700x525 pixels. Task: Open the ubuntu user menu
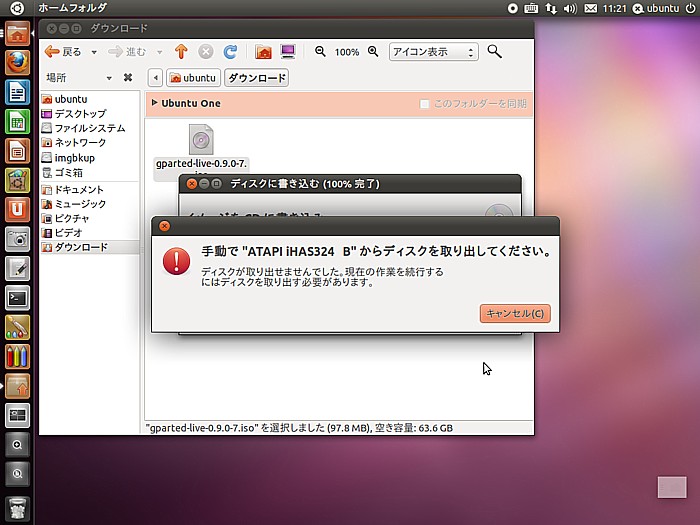coord(656,8)
